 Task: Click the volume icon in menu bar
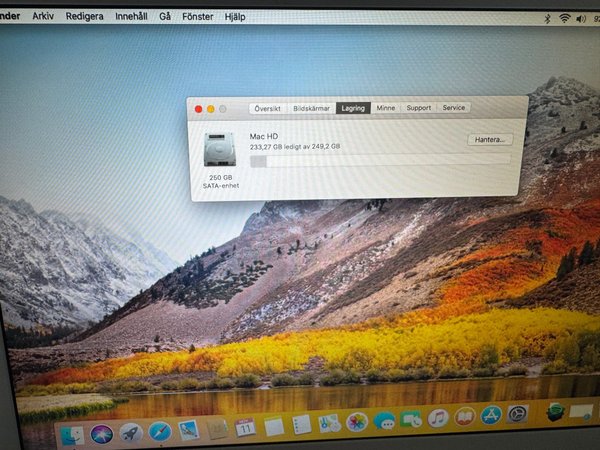tap(581, 18)
